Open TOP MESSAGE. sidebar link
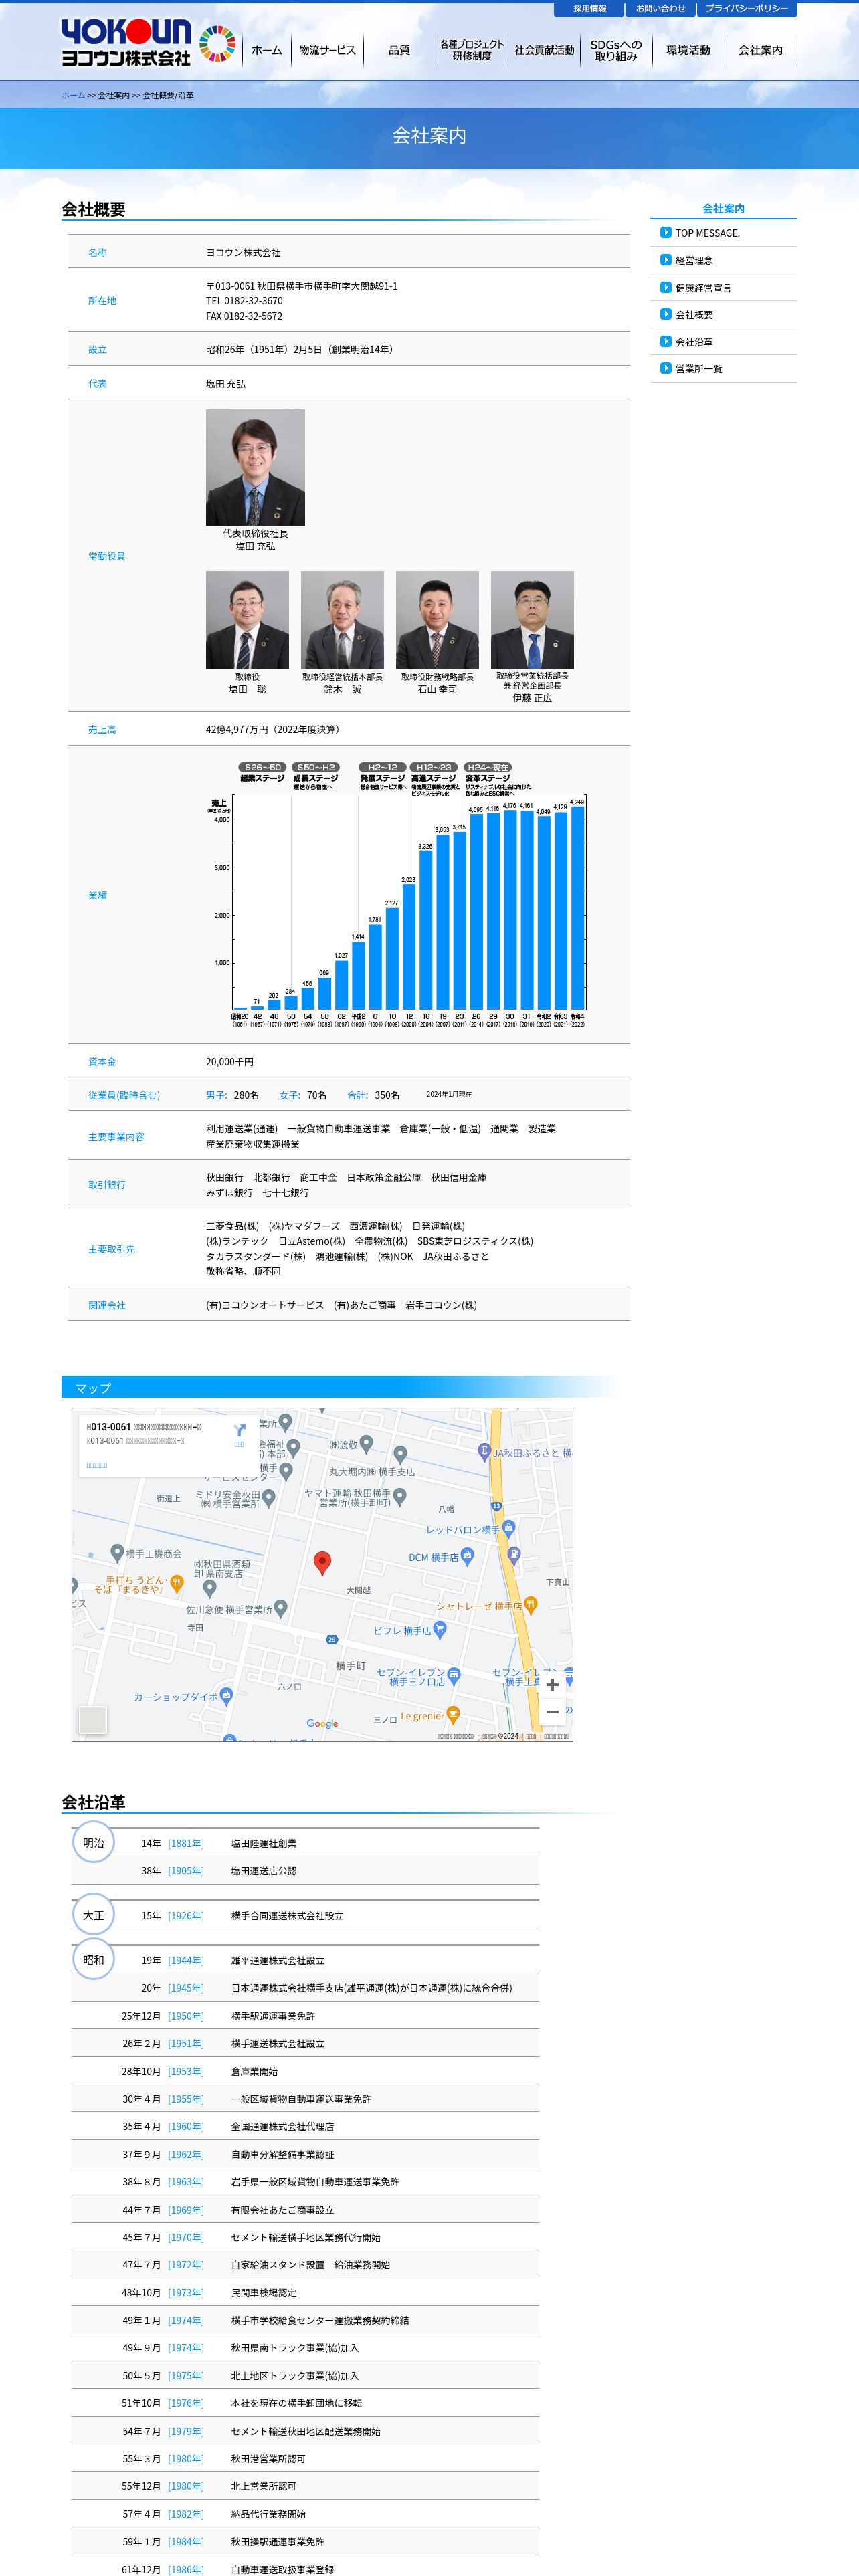This screenshot has width=859, height=2576. pos(707,233)
